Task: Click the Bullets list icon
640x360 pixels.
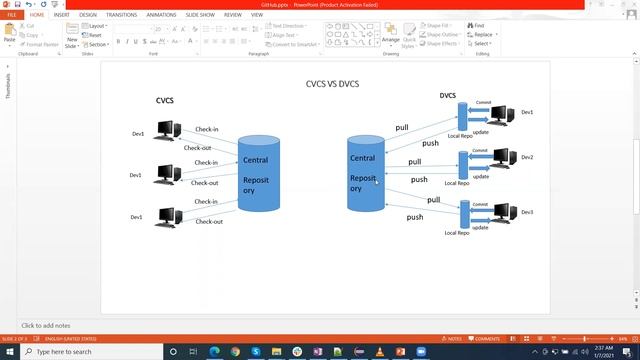Action: (207, 29)
